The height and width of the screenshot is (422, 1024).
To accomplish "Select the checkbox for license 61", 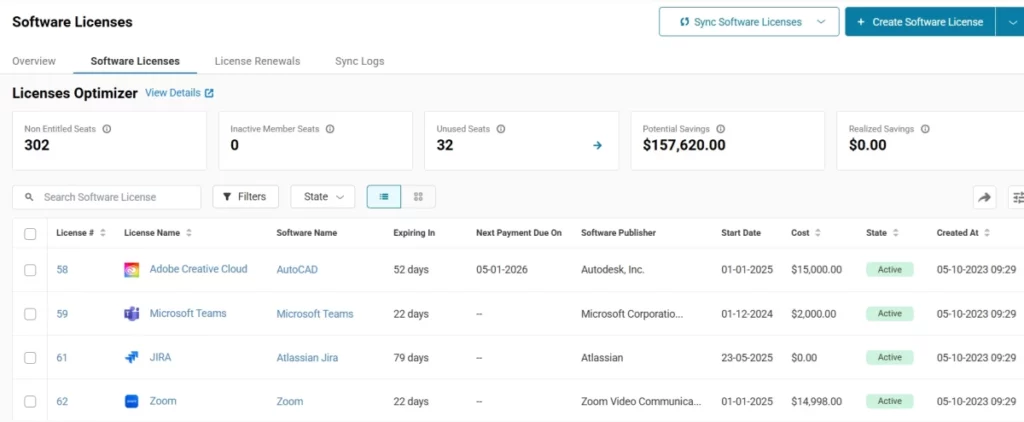I will pyautogui.click(x=30, y=358).
